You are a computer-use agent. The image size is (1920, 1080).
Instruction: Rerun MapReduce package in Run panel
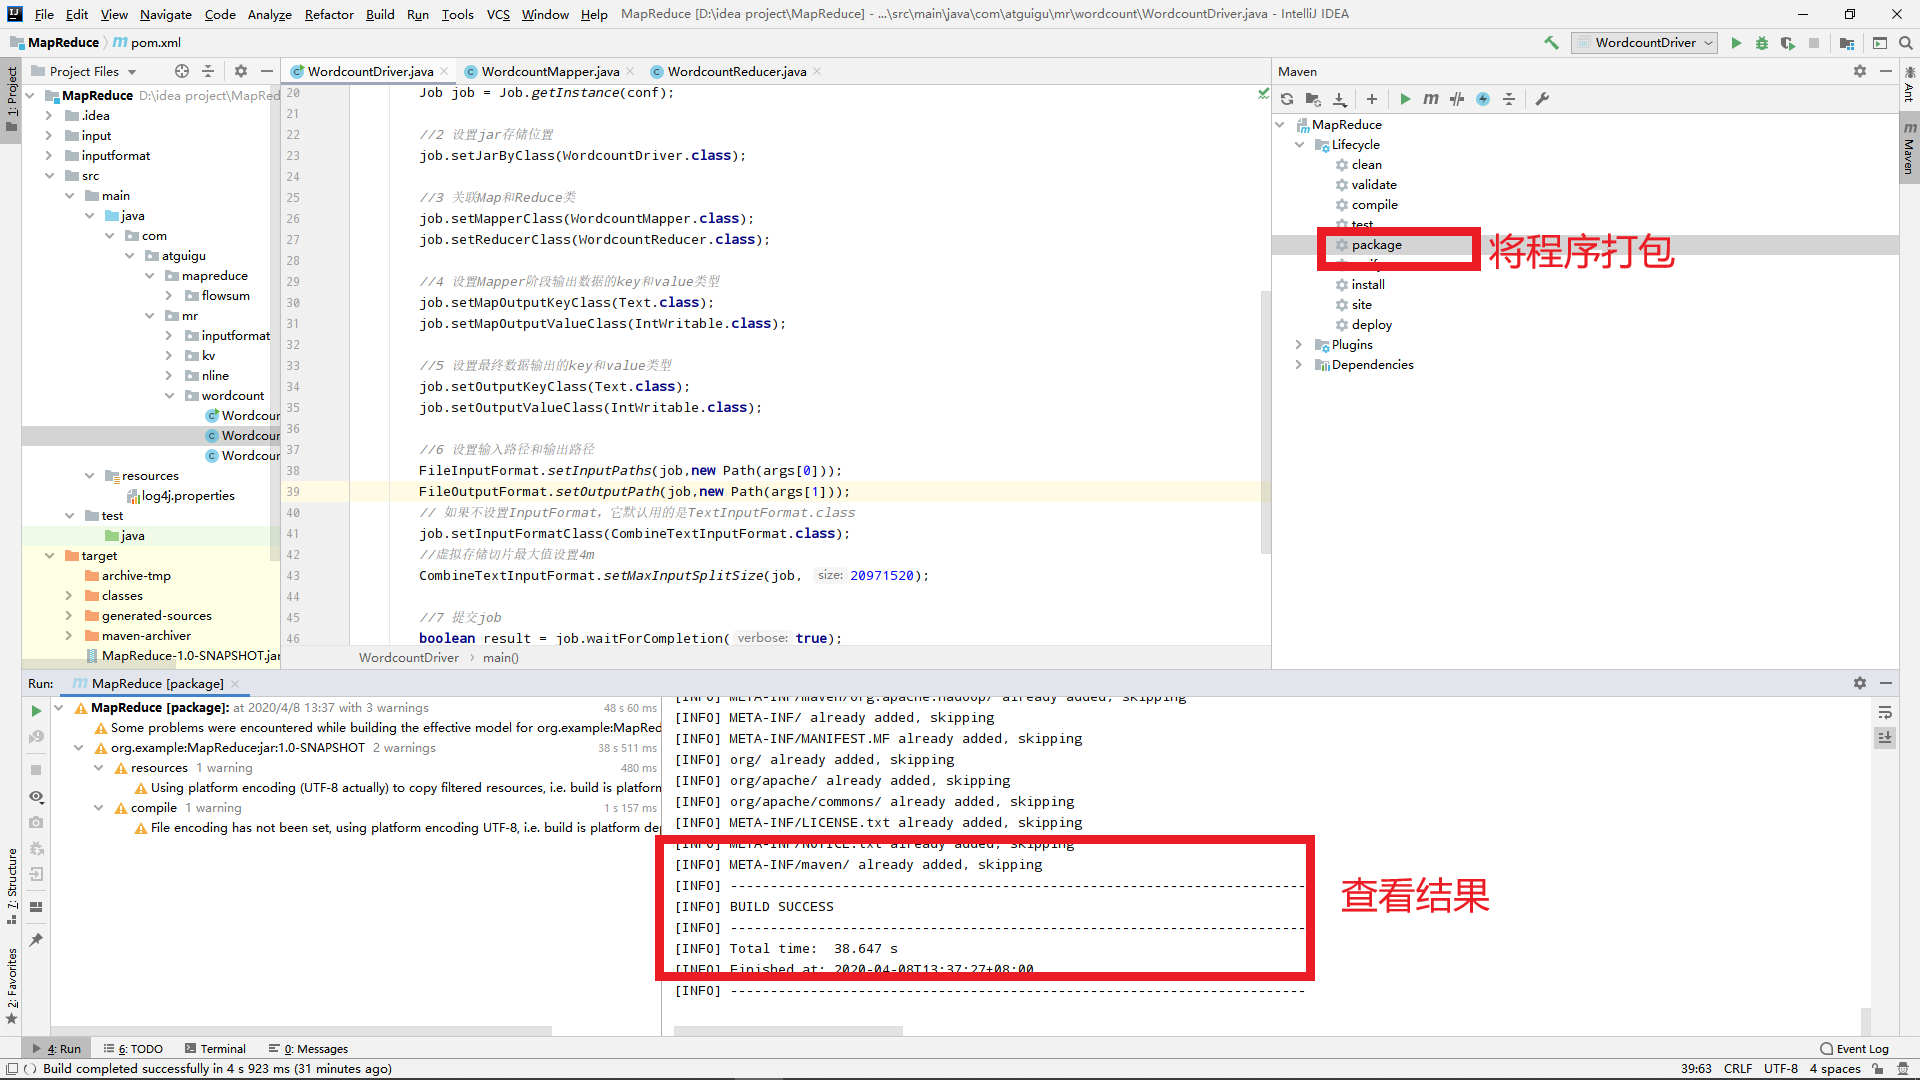36,711
